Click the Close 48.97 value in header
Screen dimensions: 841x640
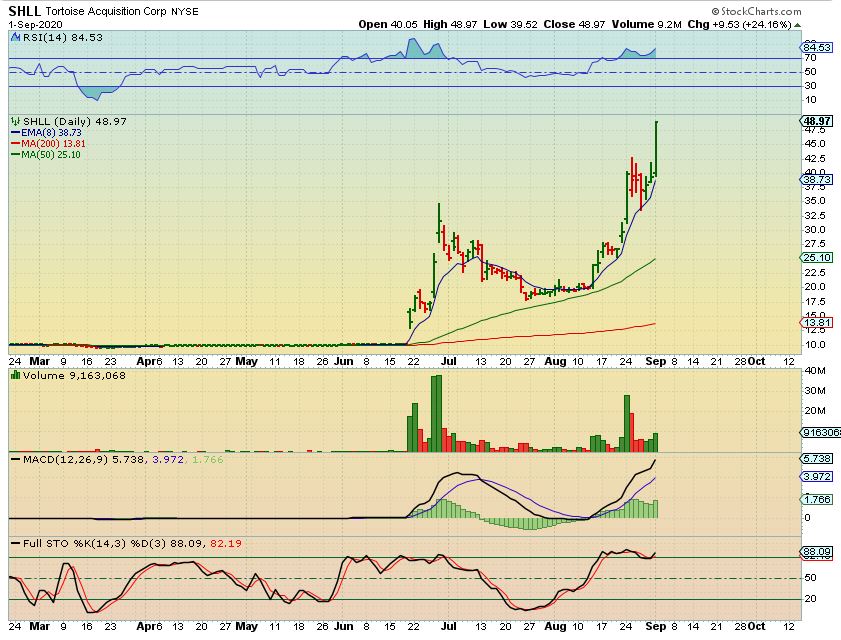tap(574, 24)
